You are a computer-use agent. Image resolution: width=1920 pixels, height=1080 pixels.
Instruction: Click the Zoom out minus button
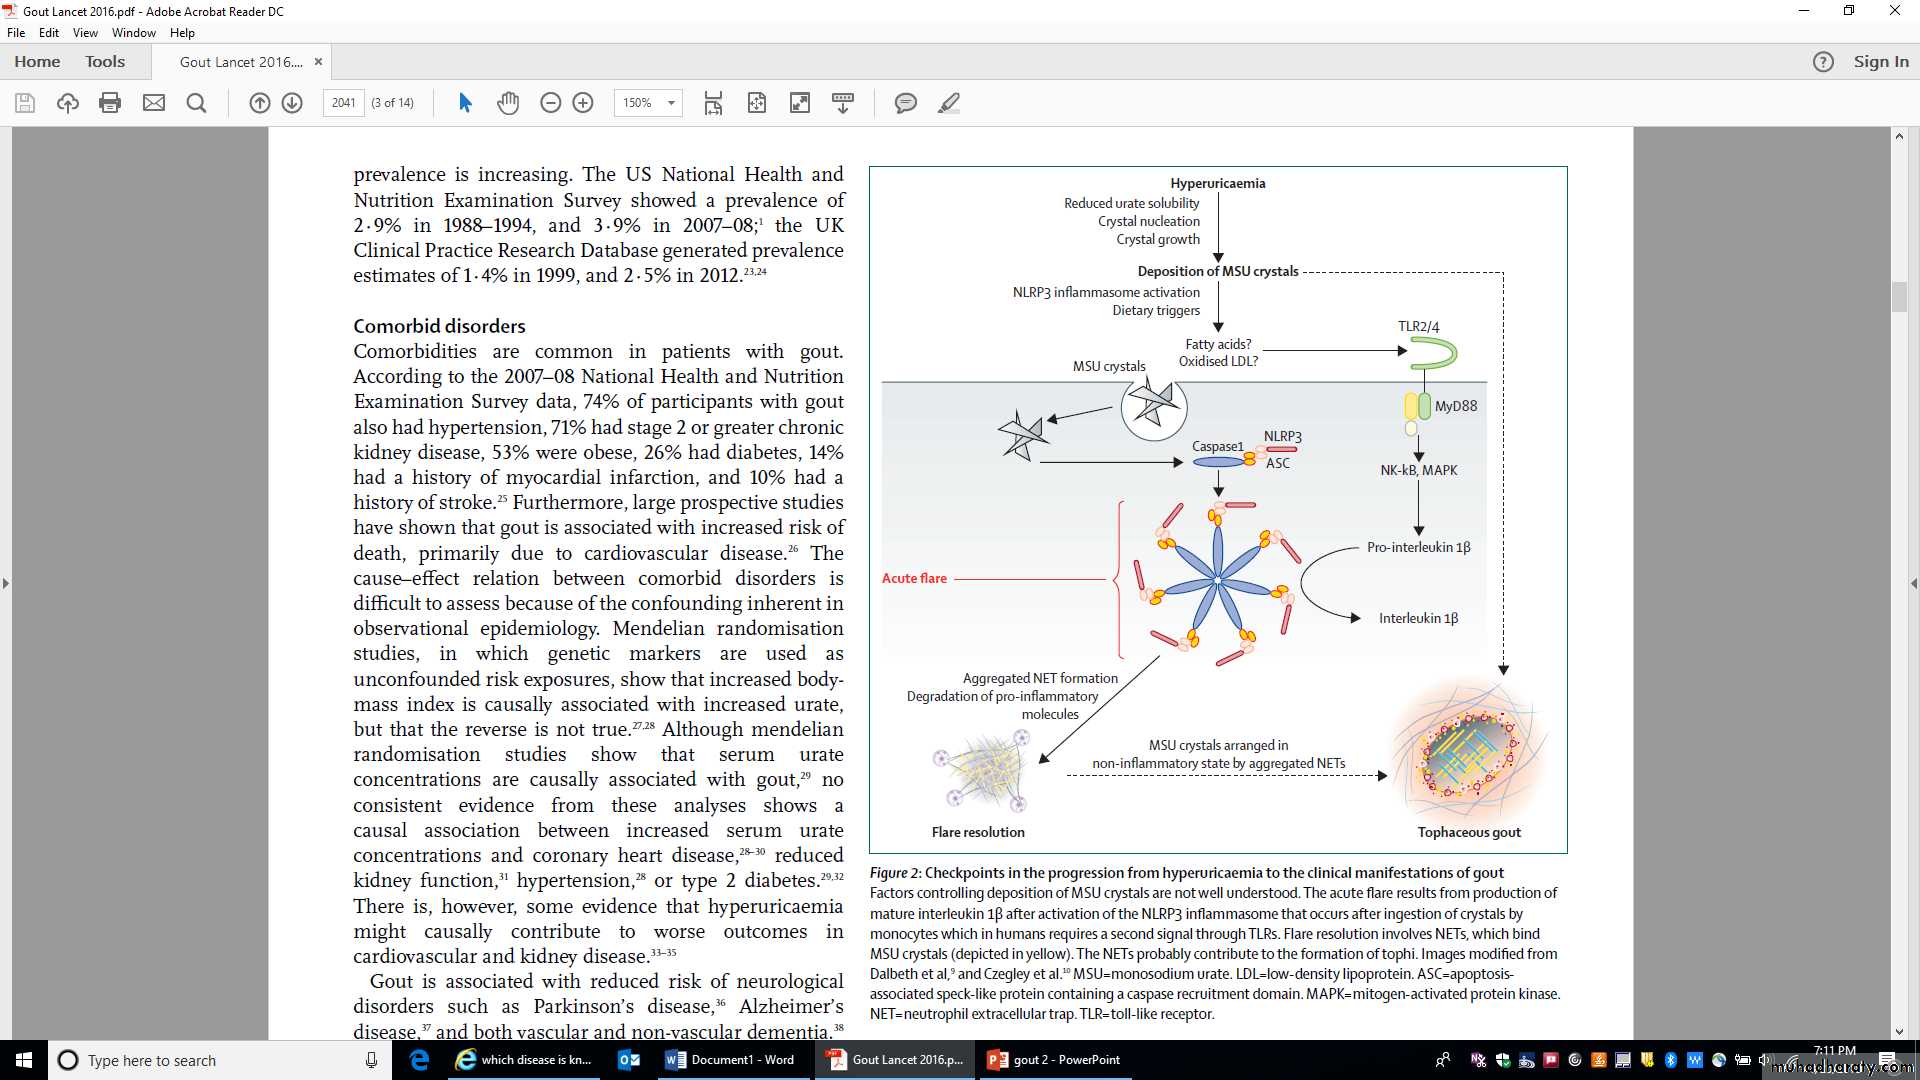(x=550, y=103)
